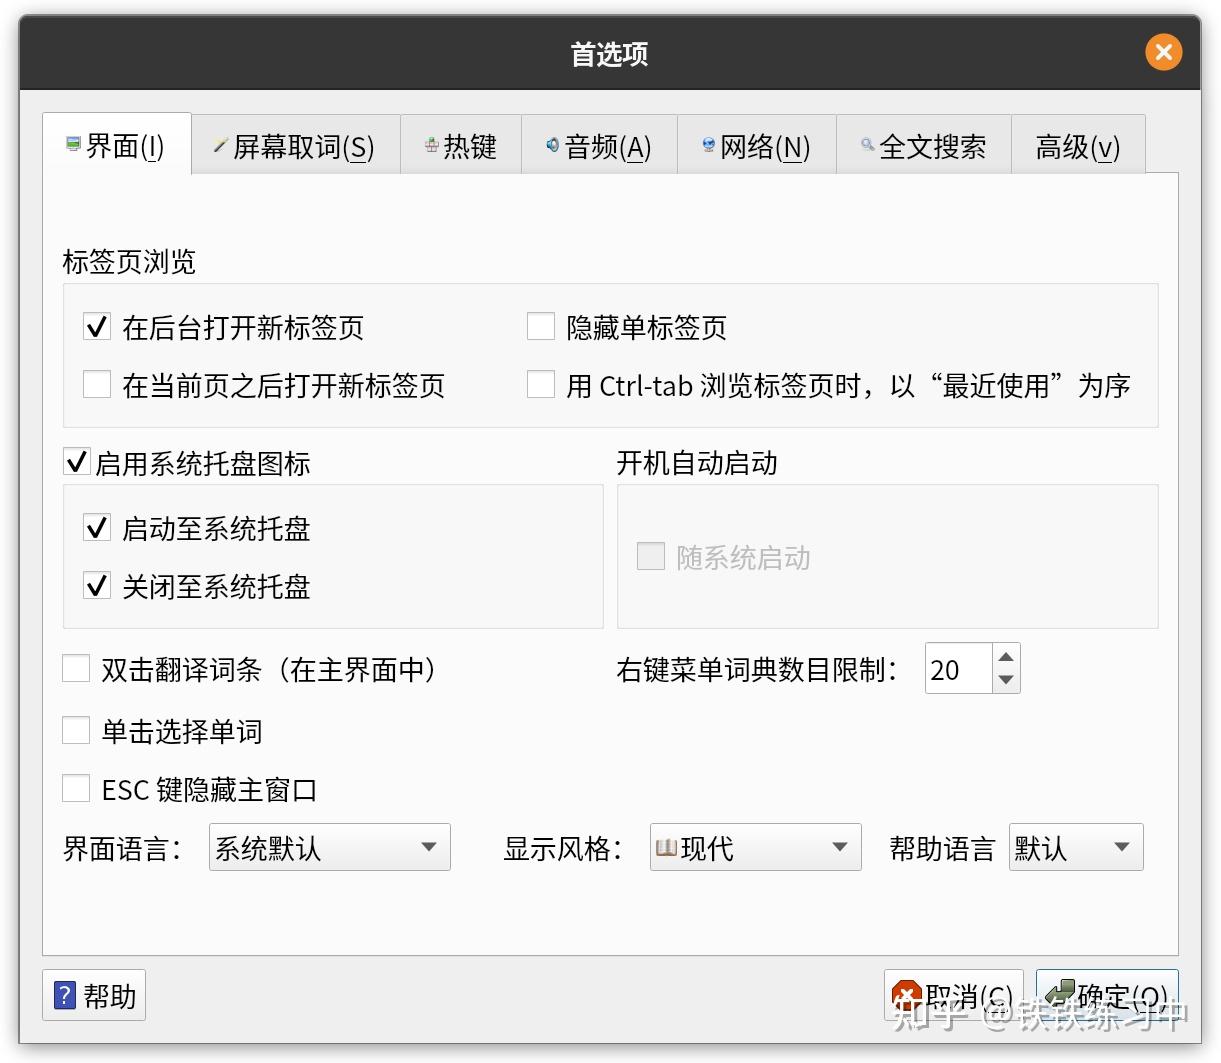Click the orange close icon in title bar
This screenshot has height=1063, width=1221.
(x=1163, y=52)
